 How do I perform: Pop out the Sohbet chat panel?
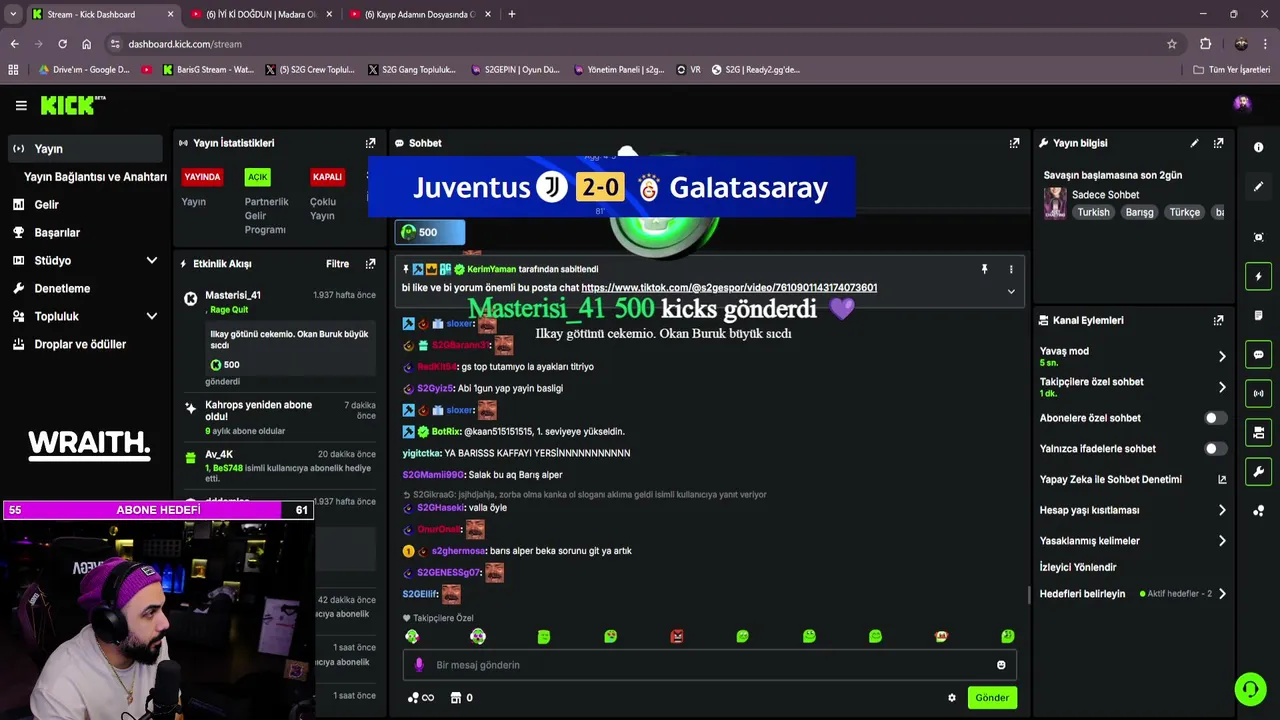click(1014, 143)
